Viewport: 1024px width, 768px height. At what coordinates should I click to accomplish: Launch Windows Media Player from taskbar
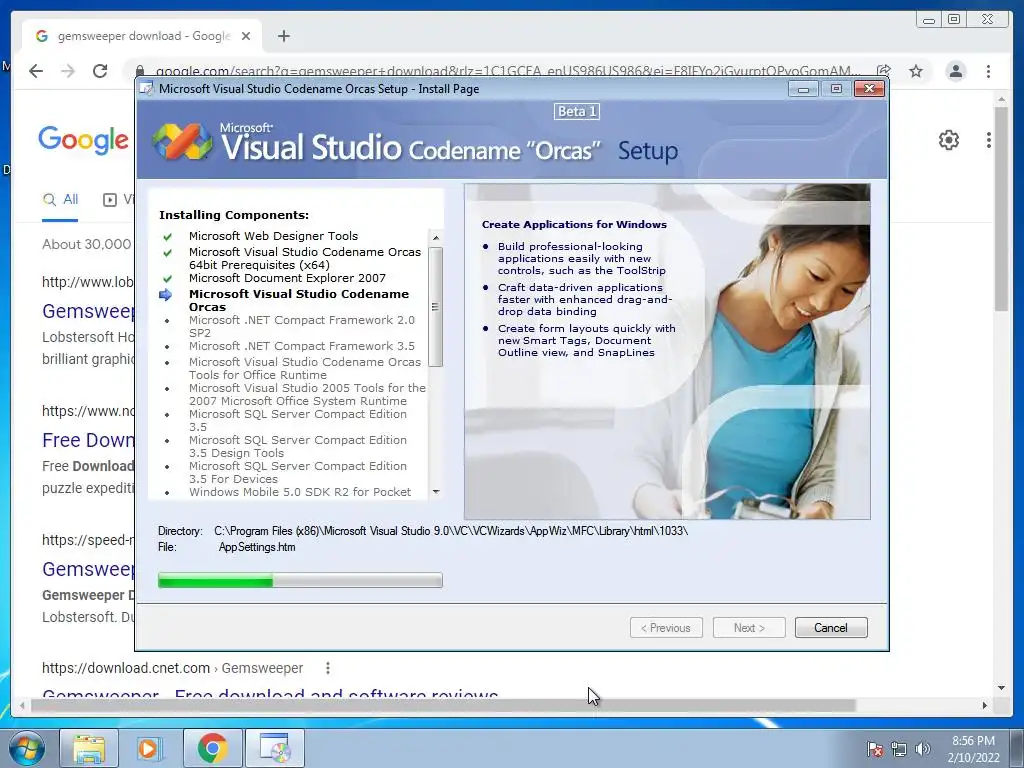[x=150, y=748]
